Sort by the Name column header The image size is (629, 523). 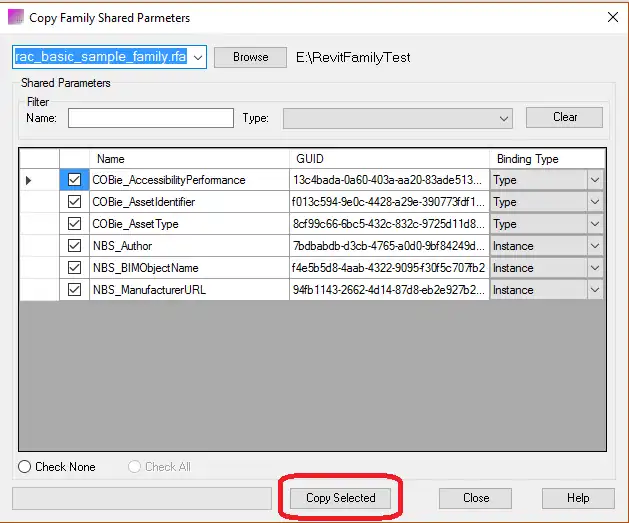pos(190,158)
